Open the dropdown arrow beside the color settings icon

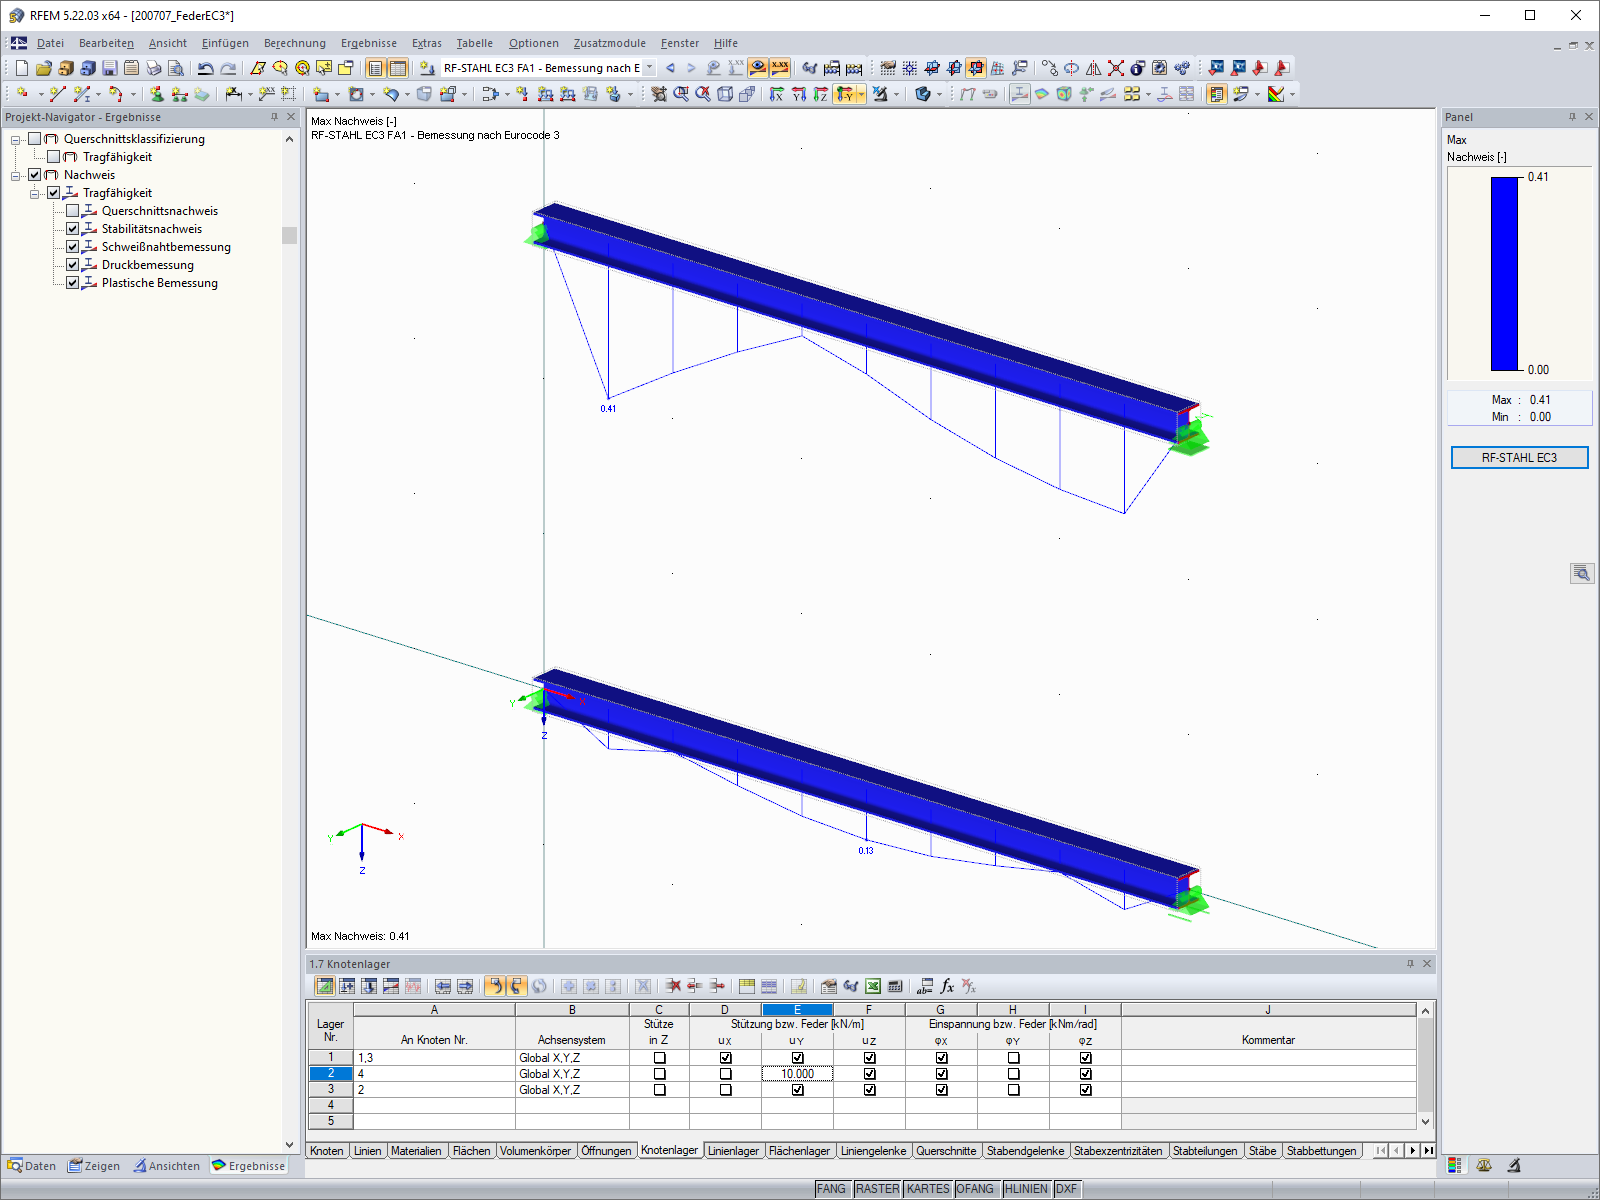click(x=1292, y=94)
